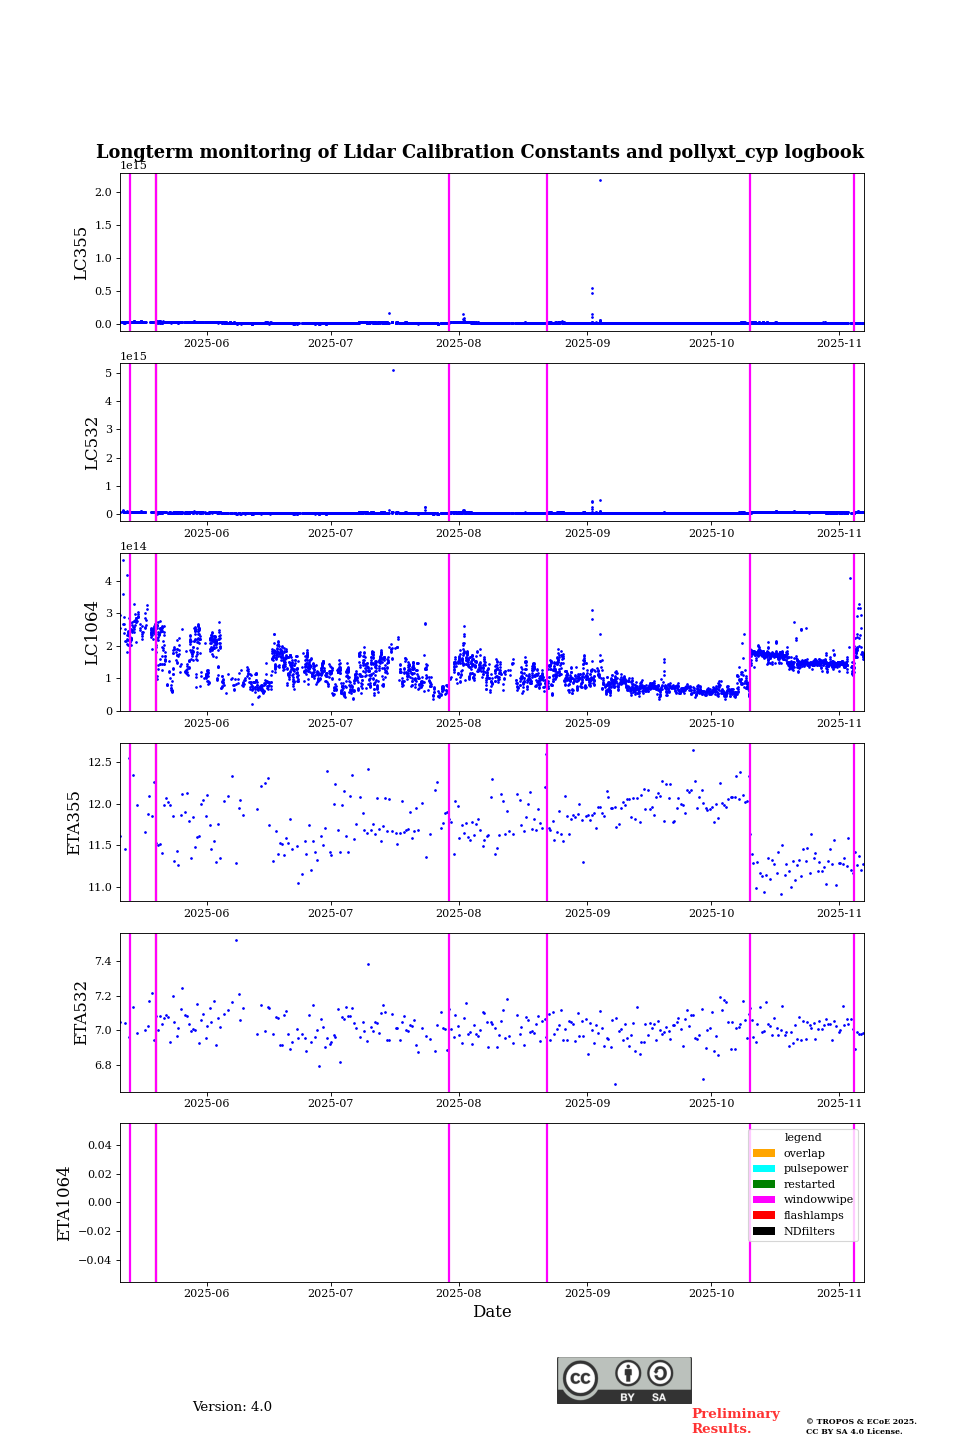Click the BY attribution person icon
960x1440 pixels.
click(x=628, y=1373)
